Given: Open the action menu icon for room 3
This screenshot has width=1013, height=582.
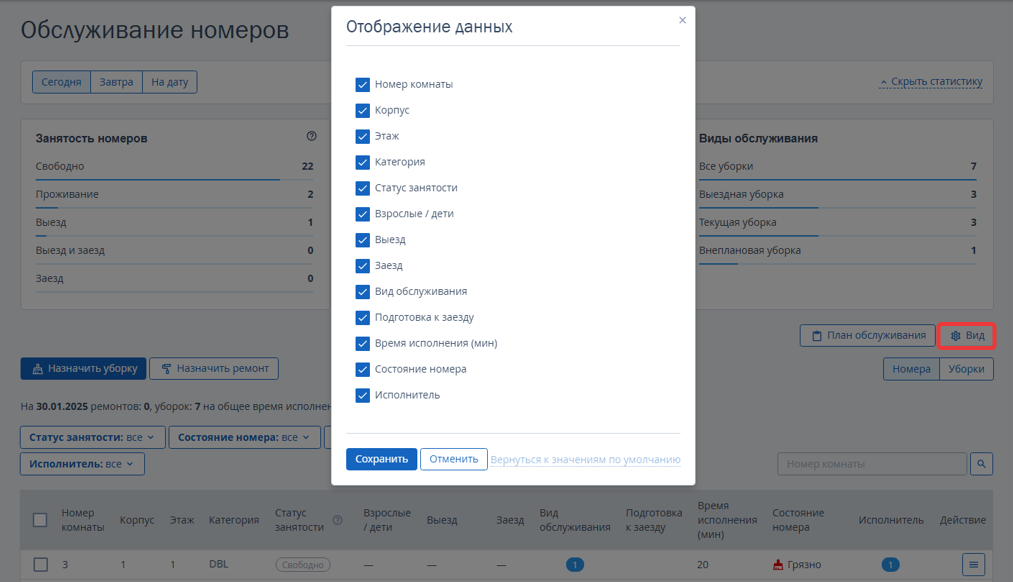Looking at the screenshot, I should pyautogui.click(x=973, y=565).
